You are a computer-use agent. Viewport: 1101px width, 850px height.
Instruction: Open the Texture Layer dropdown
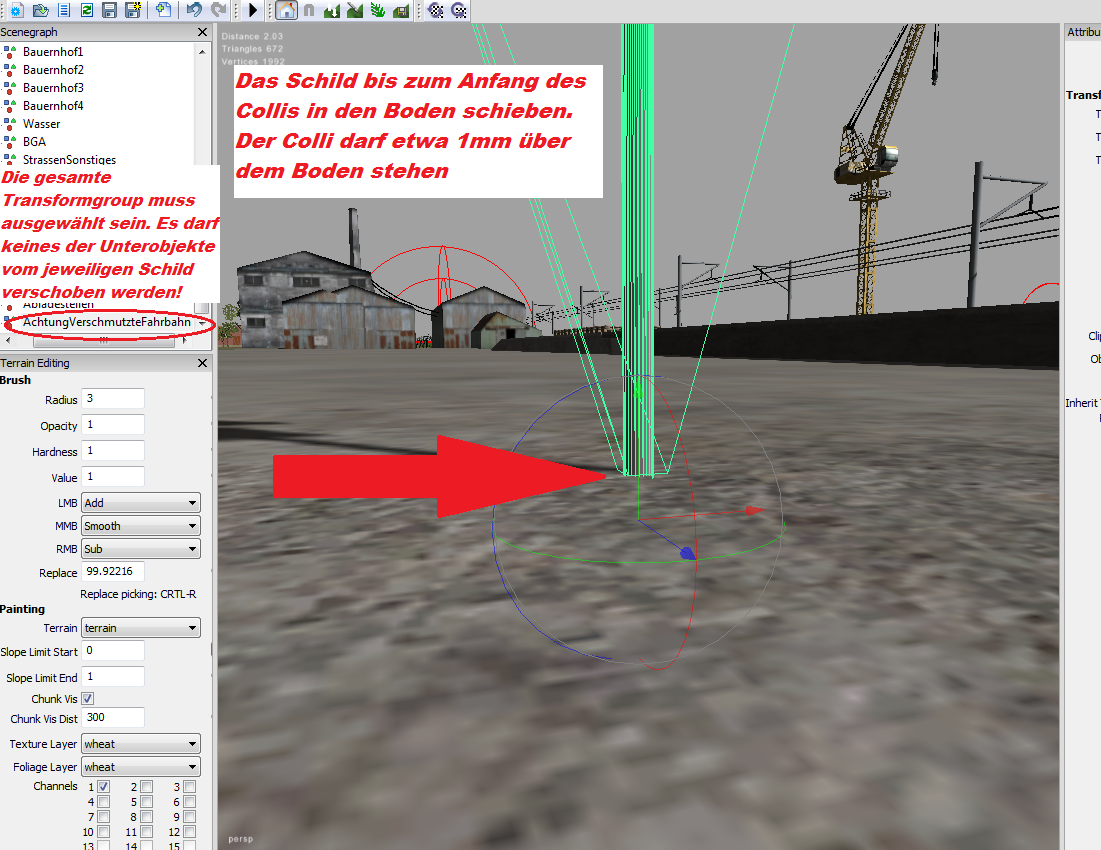point(141,744)
